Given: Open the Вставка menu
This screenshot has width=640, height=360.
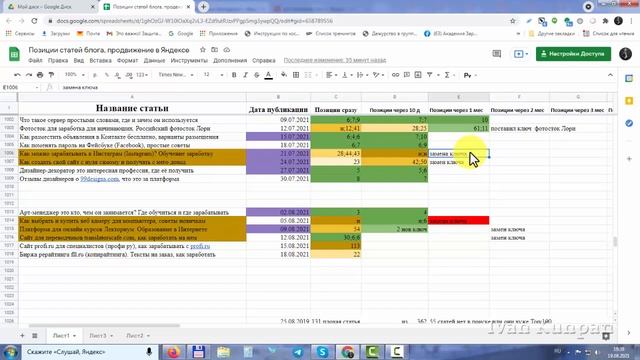Looking at the screenshot, I should [x=100, y=60].
